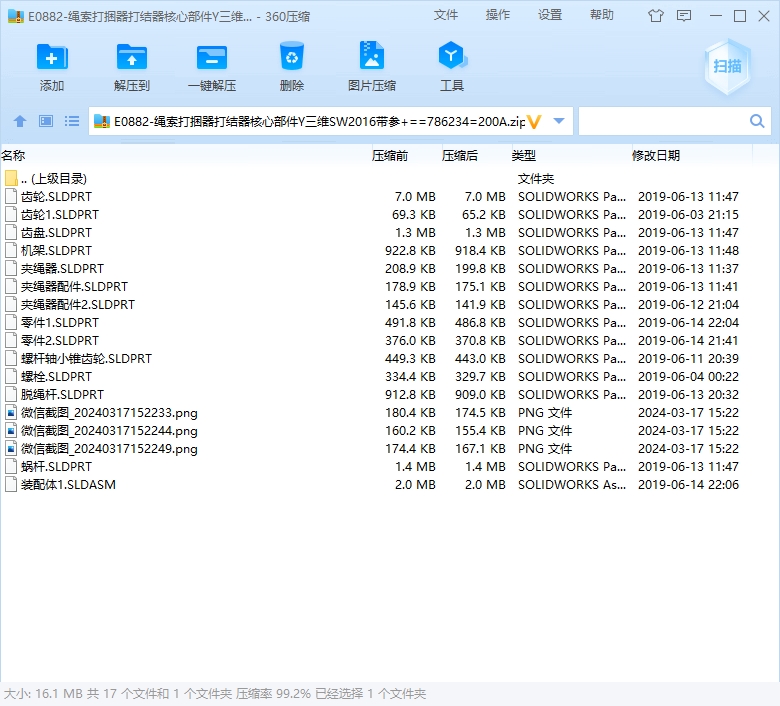Viewport: 780px width, 706px height.
Task: Open the 工具 (Tools) icon
Action: pyautogui.click(x=452, y=56)
